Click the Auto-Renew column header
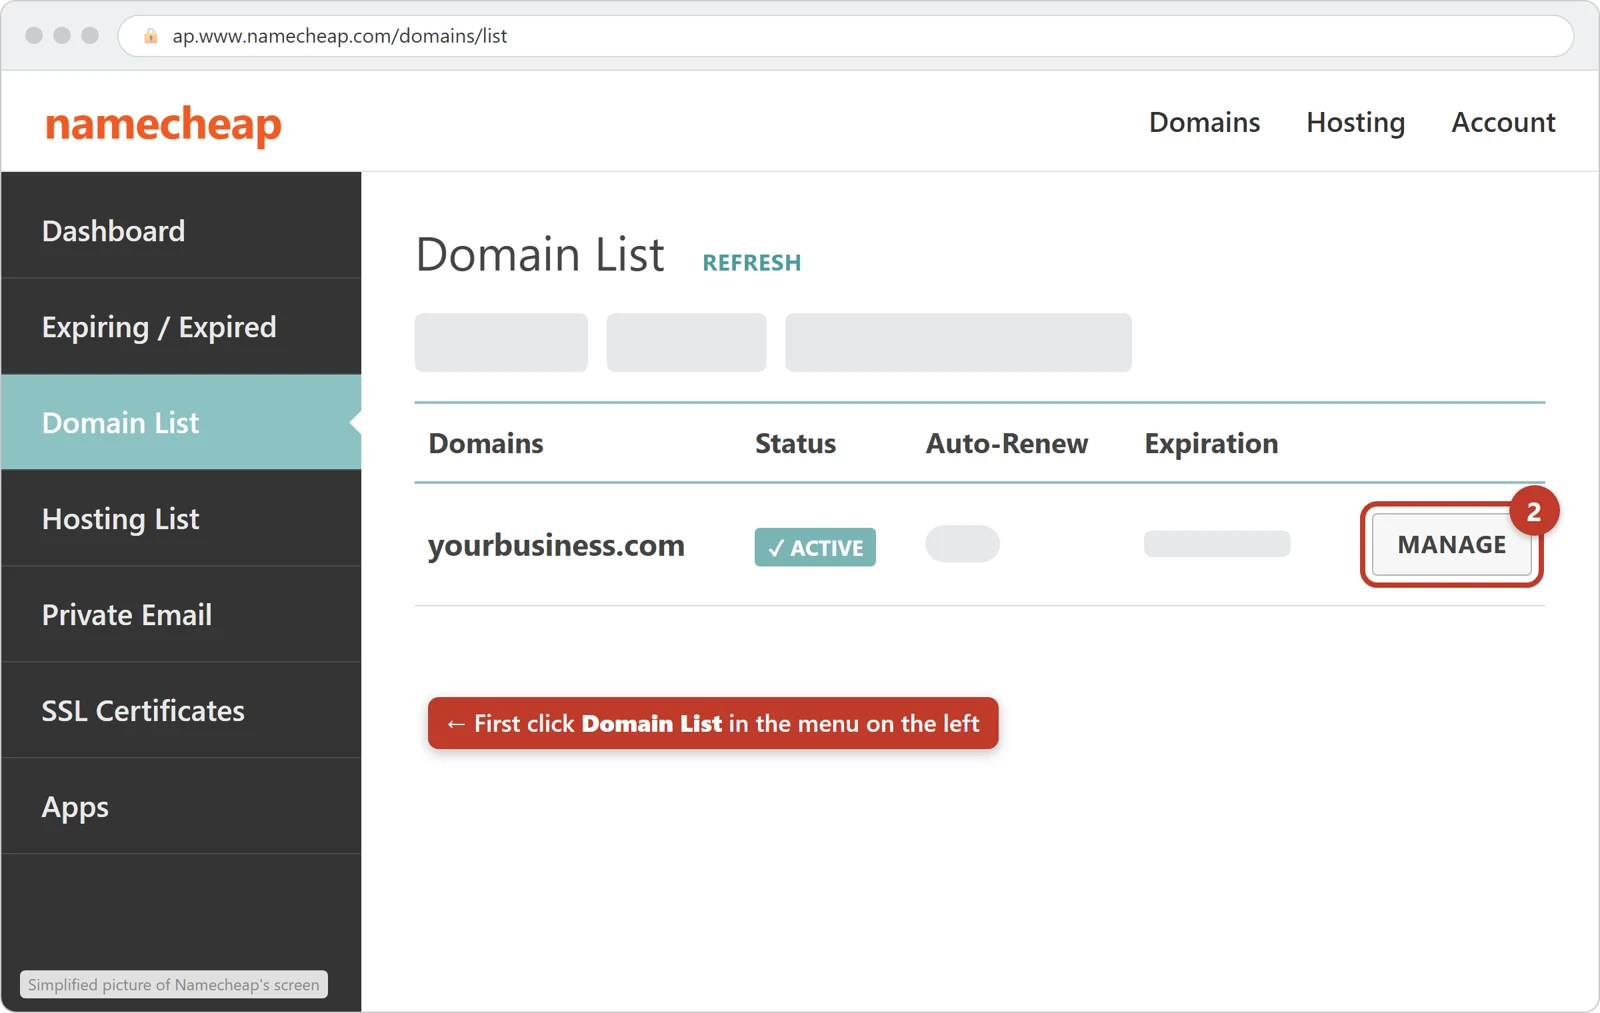 [x=1006, y=443]
